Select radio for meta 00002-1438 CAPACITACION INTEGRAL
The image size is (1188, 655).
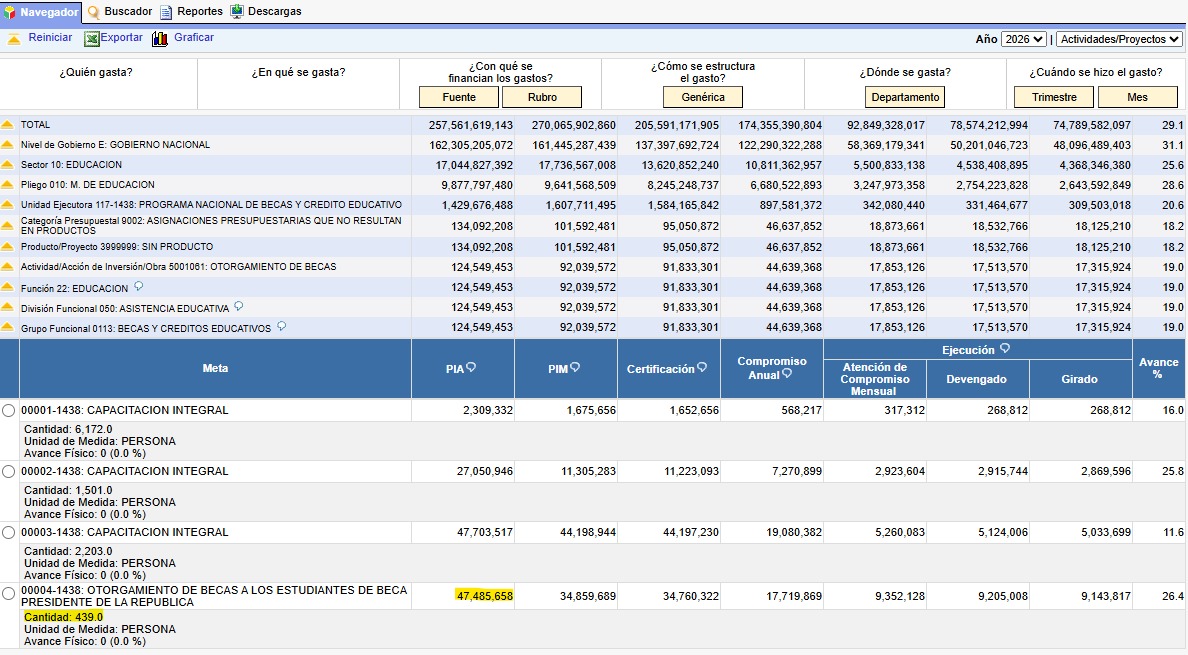point(8,472)
